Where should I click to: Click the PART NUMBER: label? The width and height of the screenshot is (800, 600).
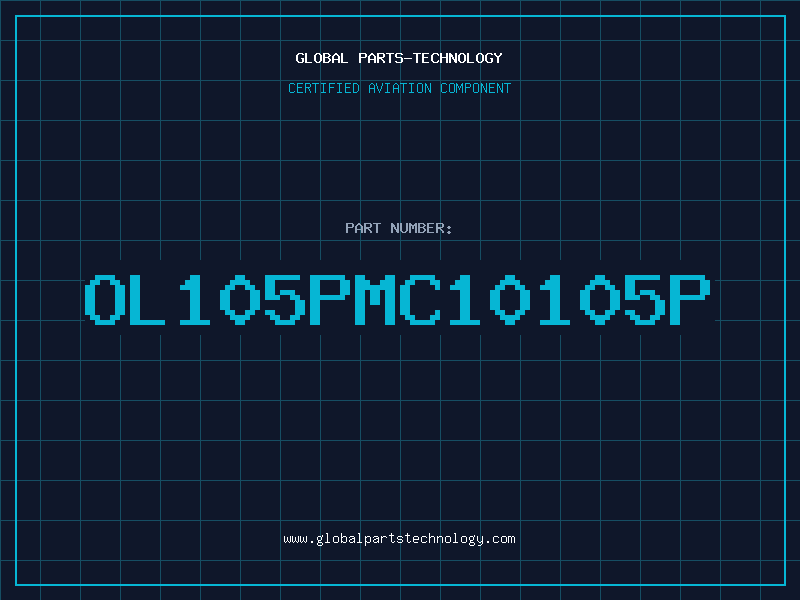[x=399, y=228]
